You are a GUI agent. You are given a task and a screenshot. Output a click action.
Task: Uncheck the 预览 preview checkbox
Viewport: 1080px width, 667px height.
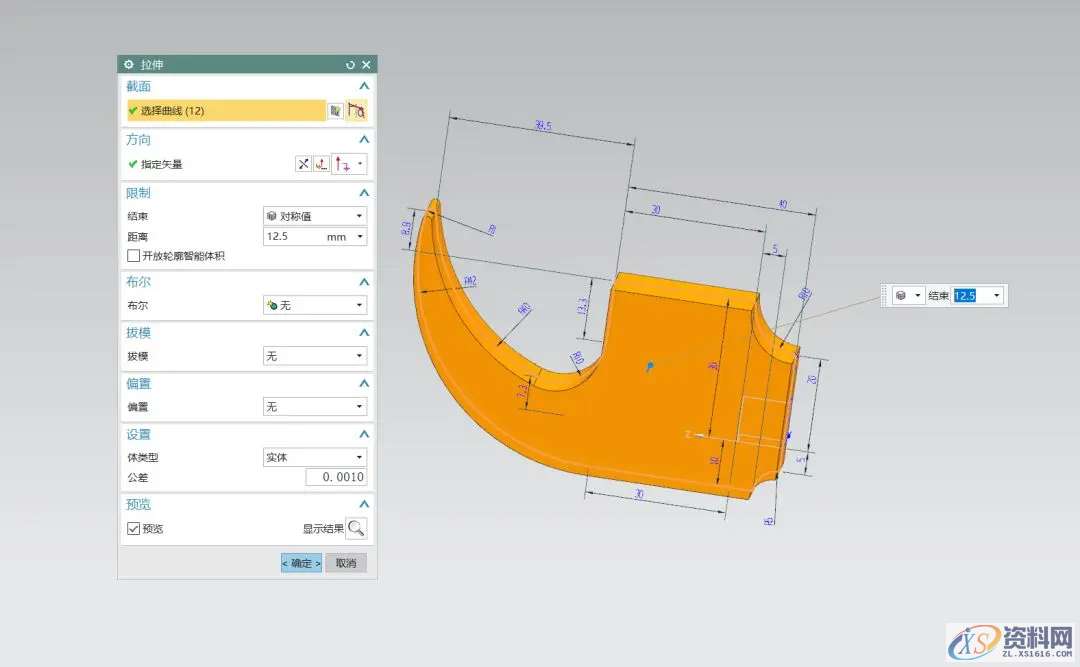pyautogui.click(x=134, y=528)
